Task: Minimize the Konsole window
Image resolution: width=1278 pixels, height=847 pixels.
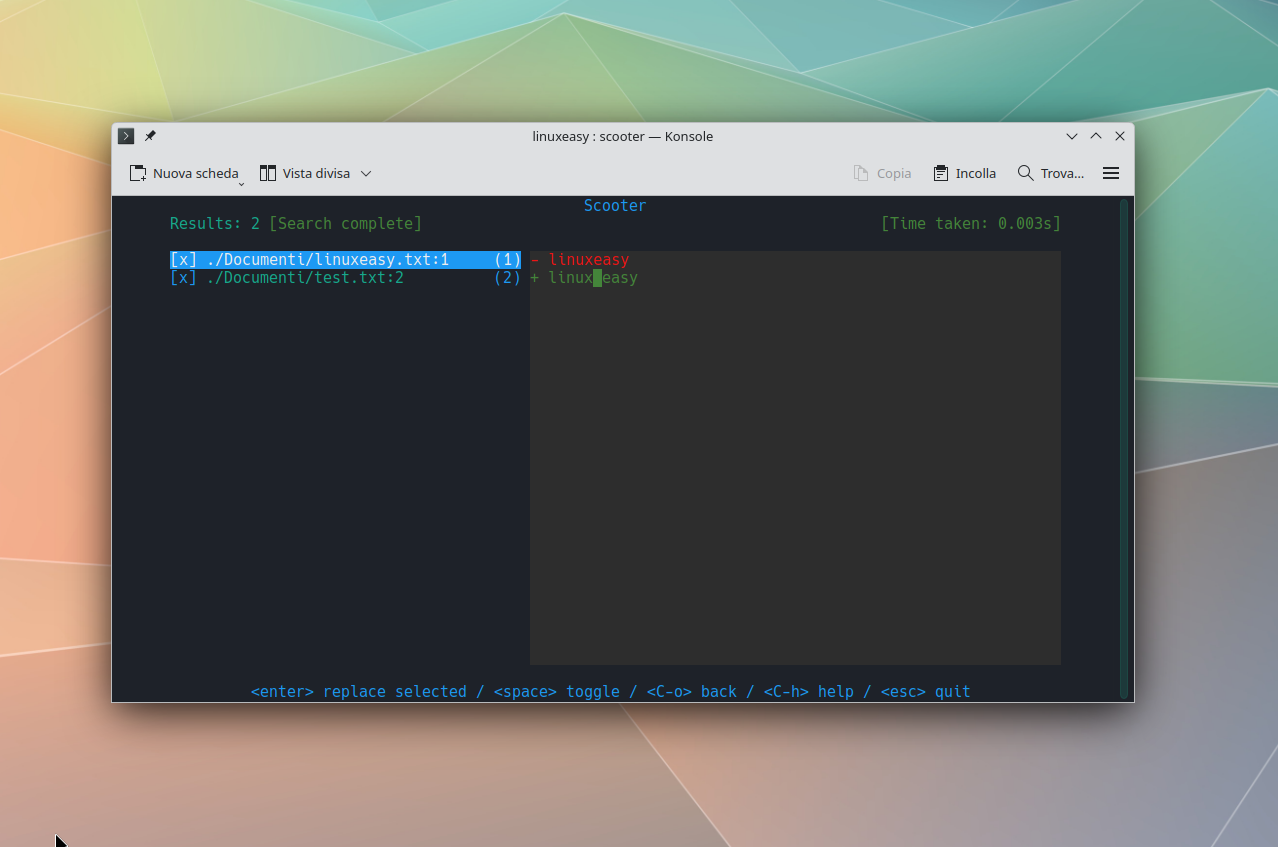Action: 1072,136
